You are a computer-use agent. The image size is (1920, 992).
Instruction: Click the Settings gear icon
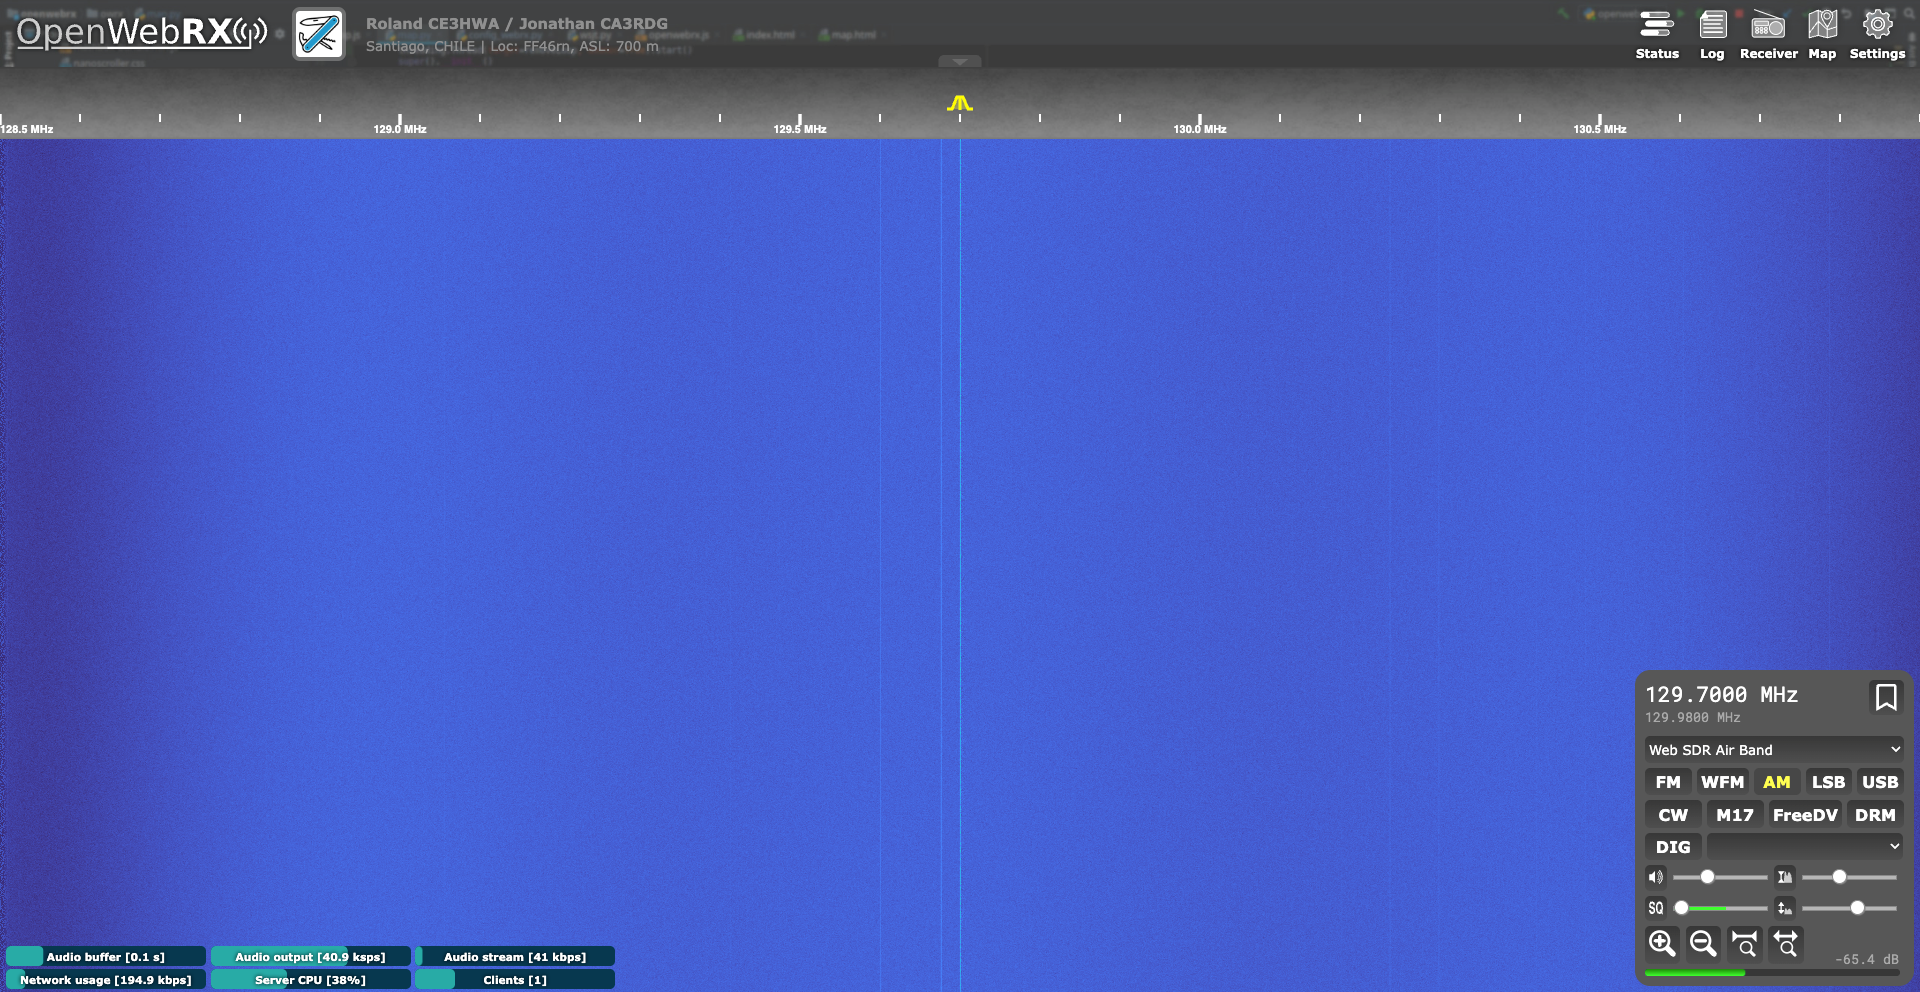click(x=1877, y=34)
